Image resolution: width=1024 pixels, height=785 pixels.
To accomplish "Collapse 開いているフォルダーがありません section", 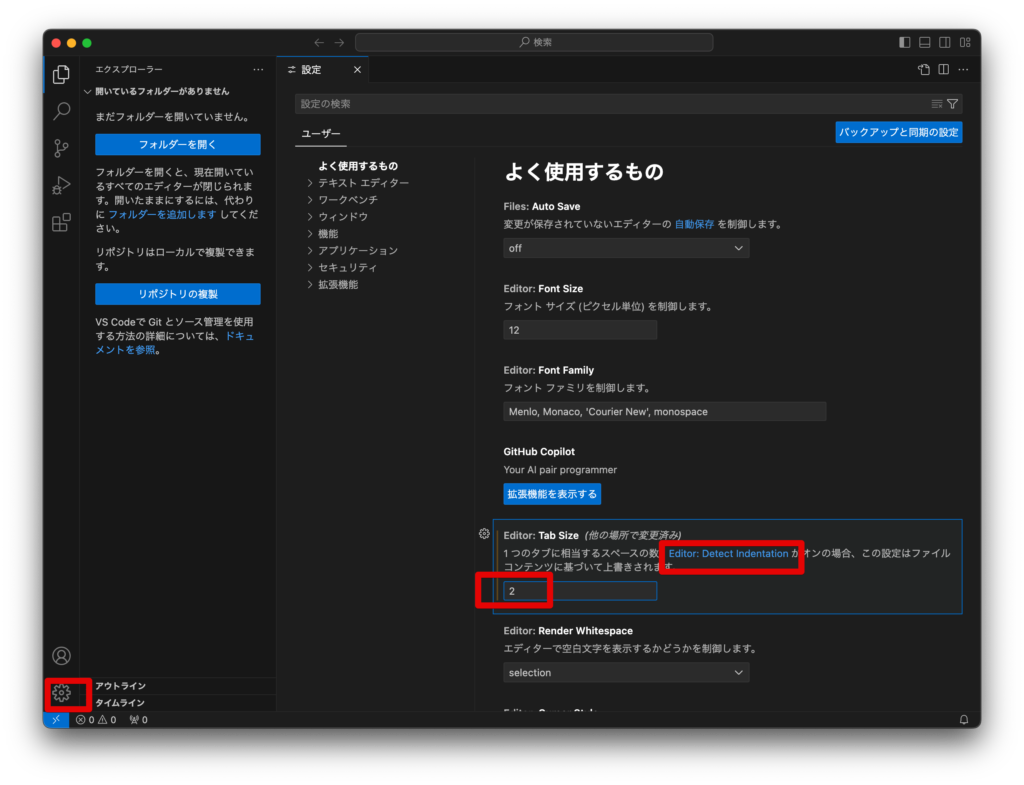I will click(x=157, y=91).
